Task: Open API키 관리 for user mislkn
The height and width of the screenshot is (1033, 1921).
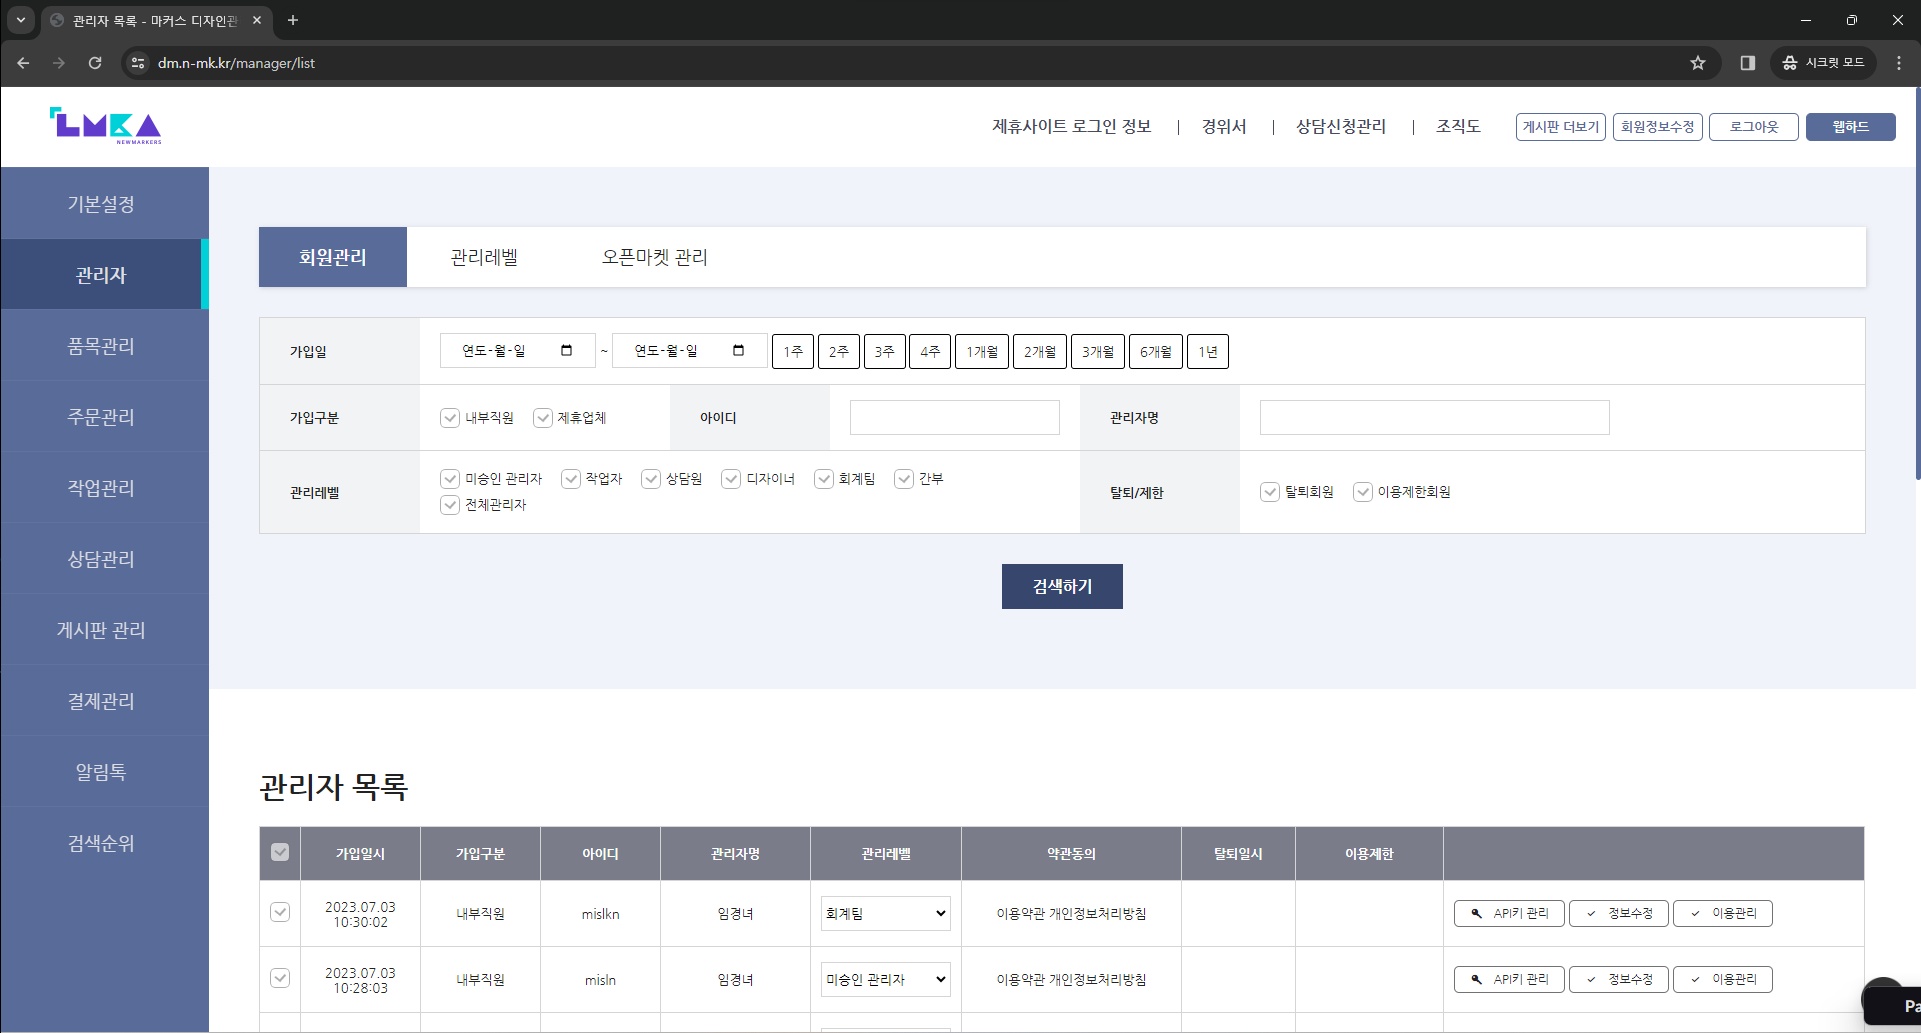Action: pyautogui.click(x=1509, y=913)
